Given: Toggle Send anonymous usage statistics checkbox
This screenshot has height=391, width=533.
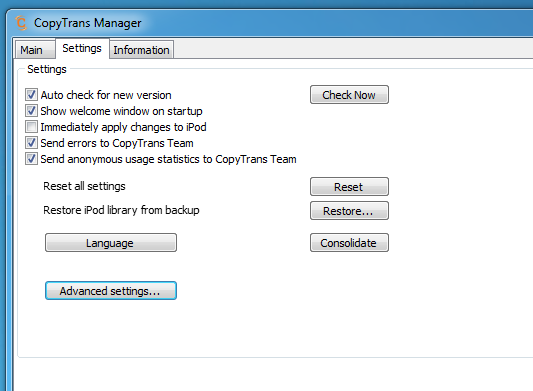Looking at the screenshot, I should click(31, 158).
